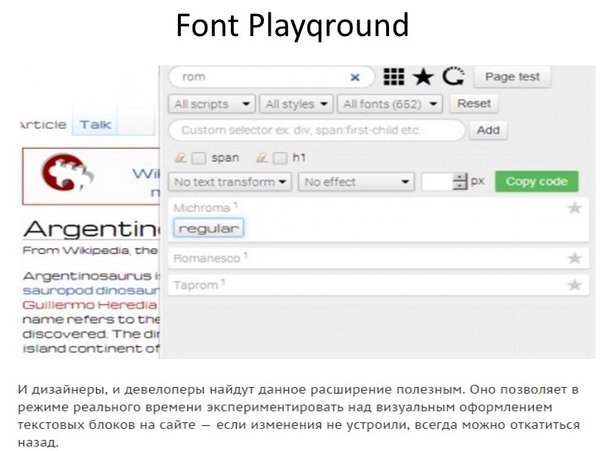The height and width of the screenshot is (451, 600).
Task: Enable the span checkbox
Action: coord(199,158)
